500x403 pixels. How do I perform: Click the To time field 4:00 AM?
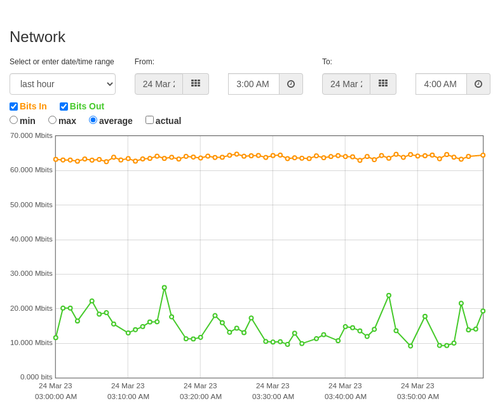click(441, 84)
